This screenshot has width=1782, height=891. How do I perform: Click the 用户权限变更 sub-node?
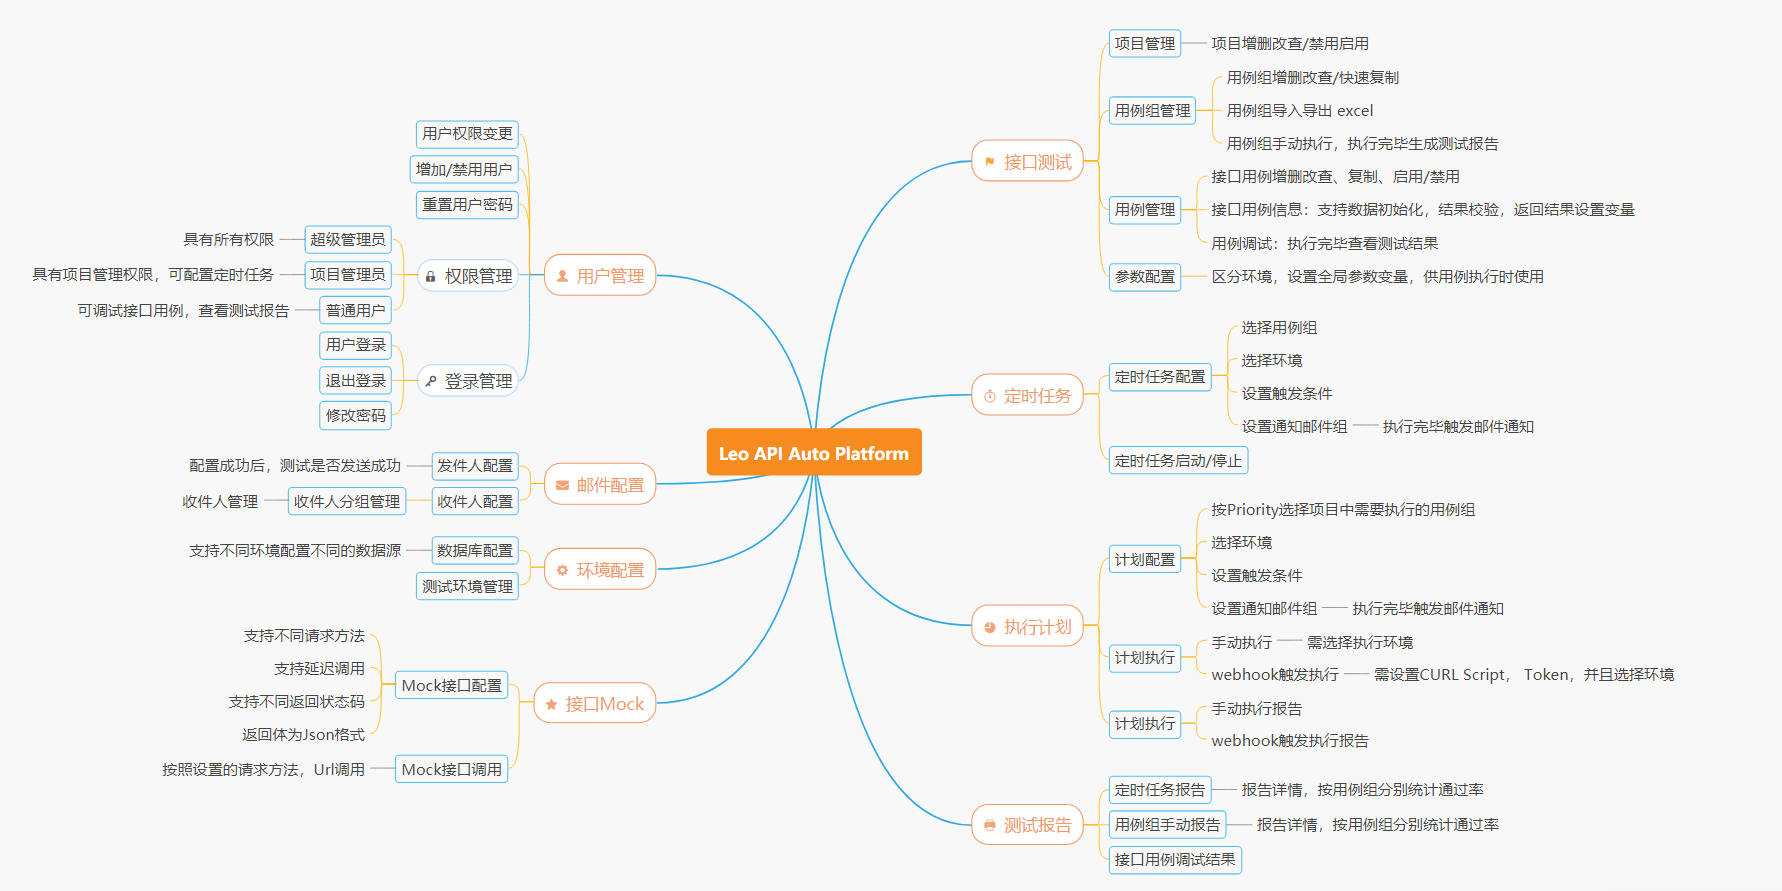[x=467, y=133]
